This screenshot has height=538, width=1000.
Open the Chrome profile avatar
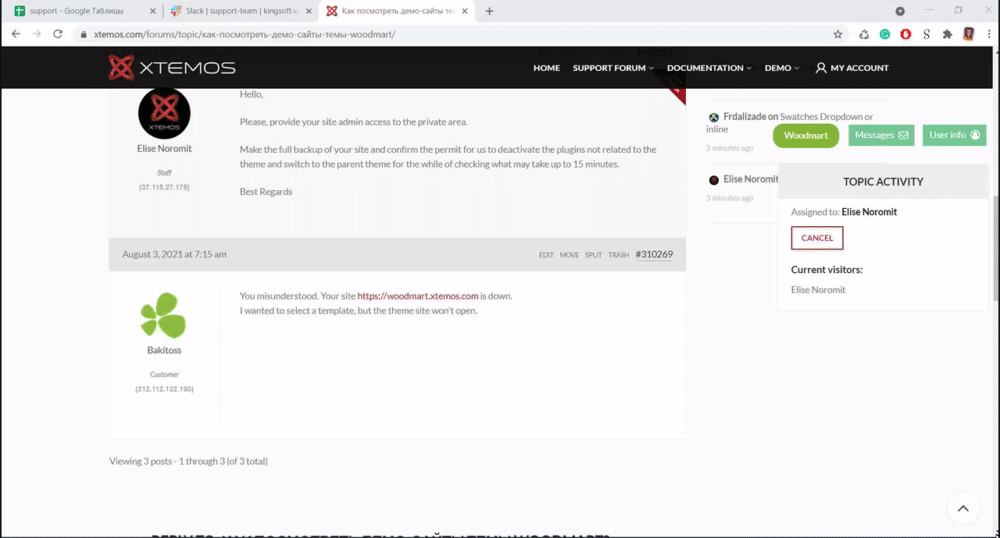point(968,34)
